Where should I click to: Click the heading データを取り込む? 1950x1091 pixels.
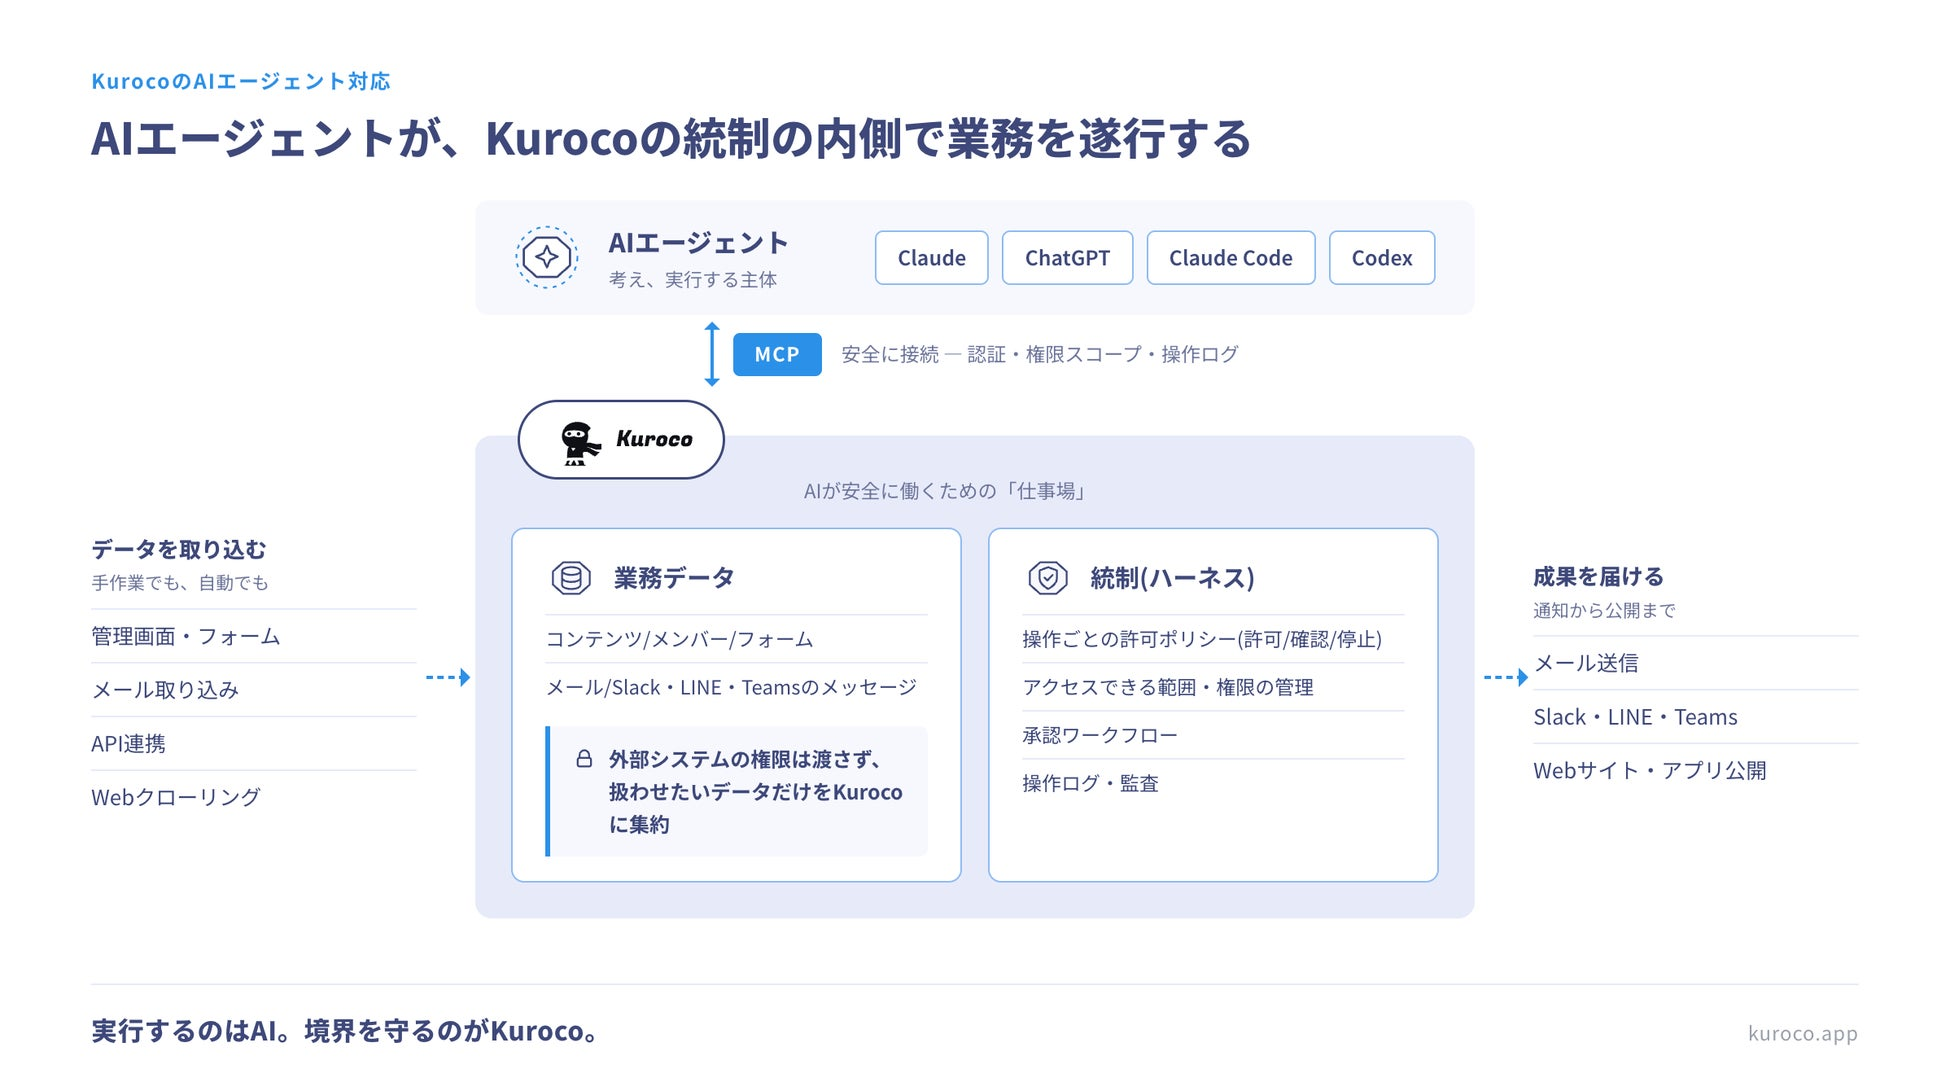tap(179, 549)
